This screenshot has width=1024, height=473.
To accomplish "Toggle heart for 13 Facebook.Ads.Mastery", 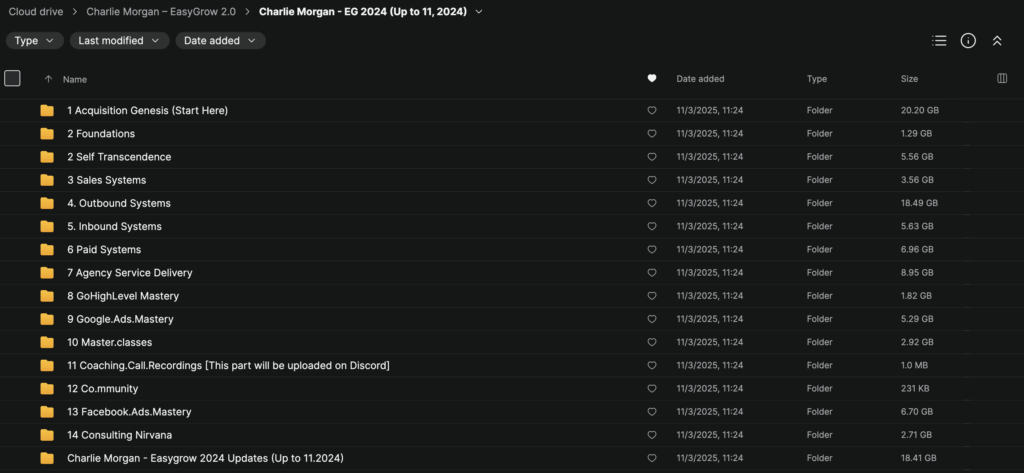I will pyautogui.click(x=652, y=412).
